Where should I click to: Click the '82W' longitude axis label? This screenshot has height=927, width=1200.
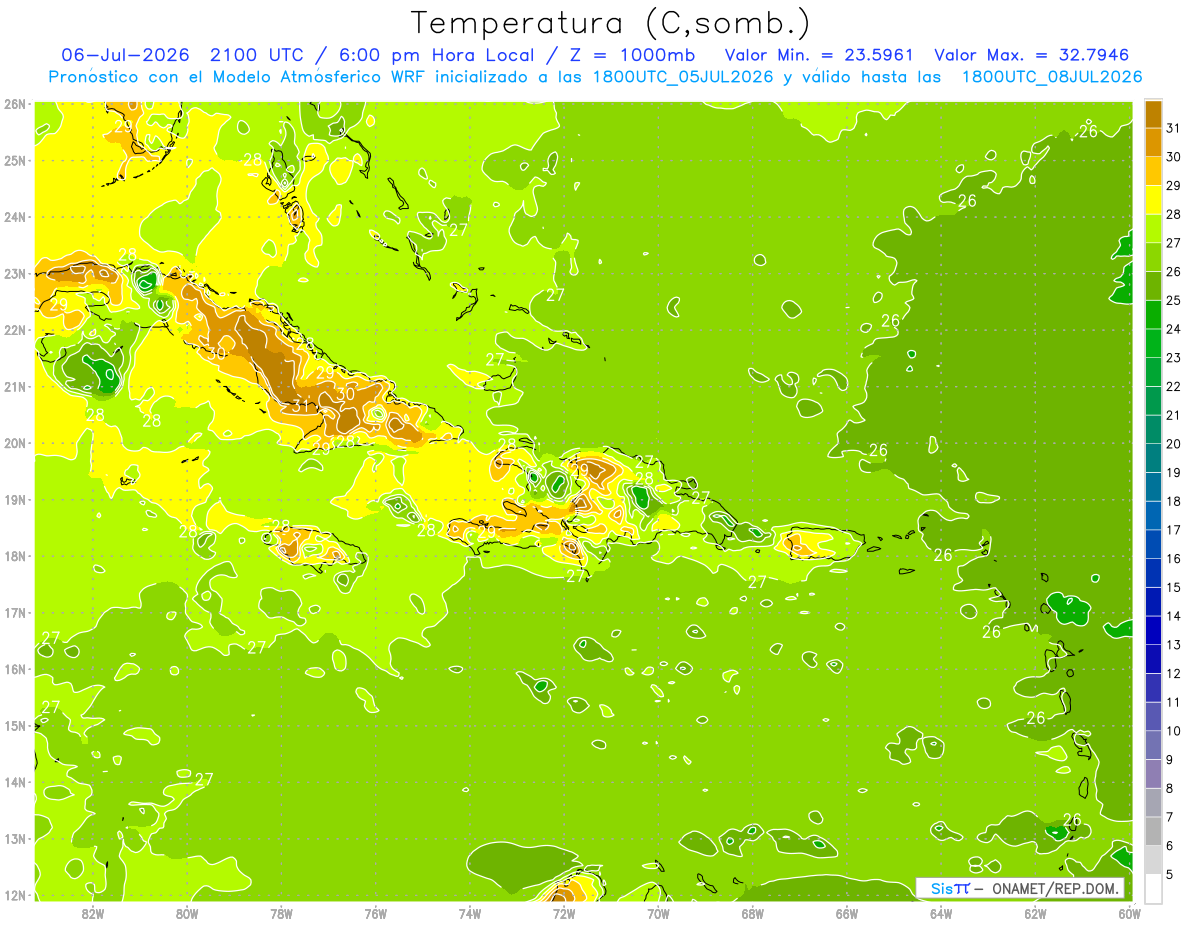point(93,913)
